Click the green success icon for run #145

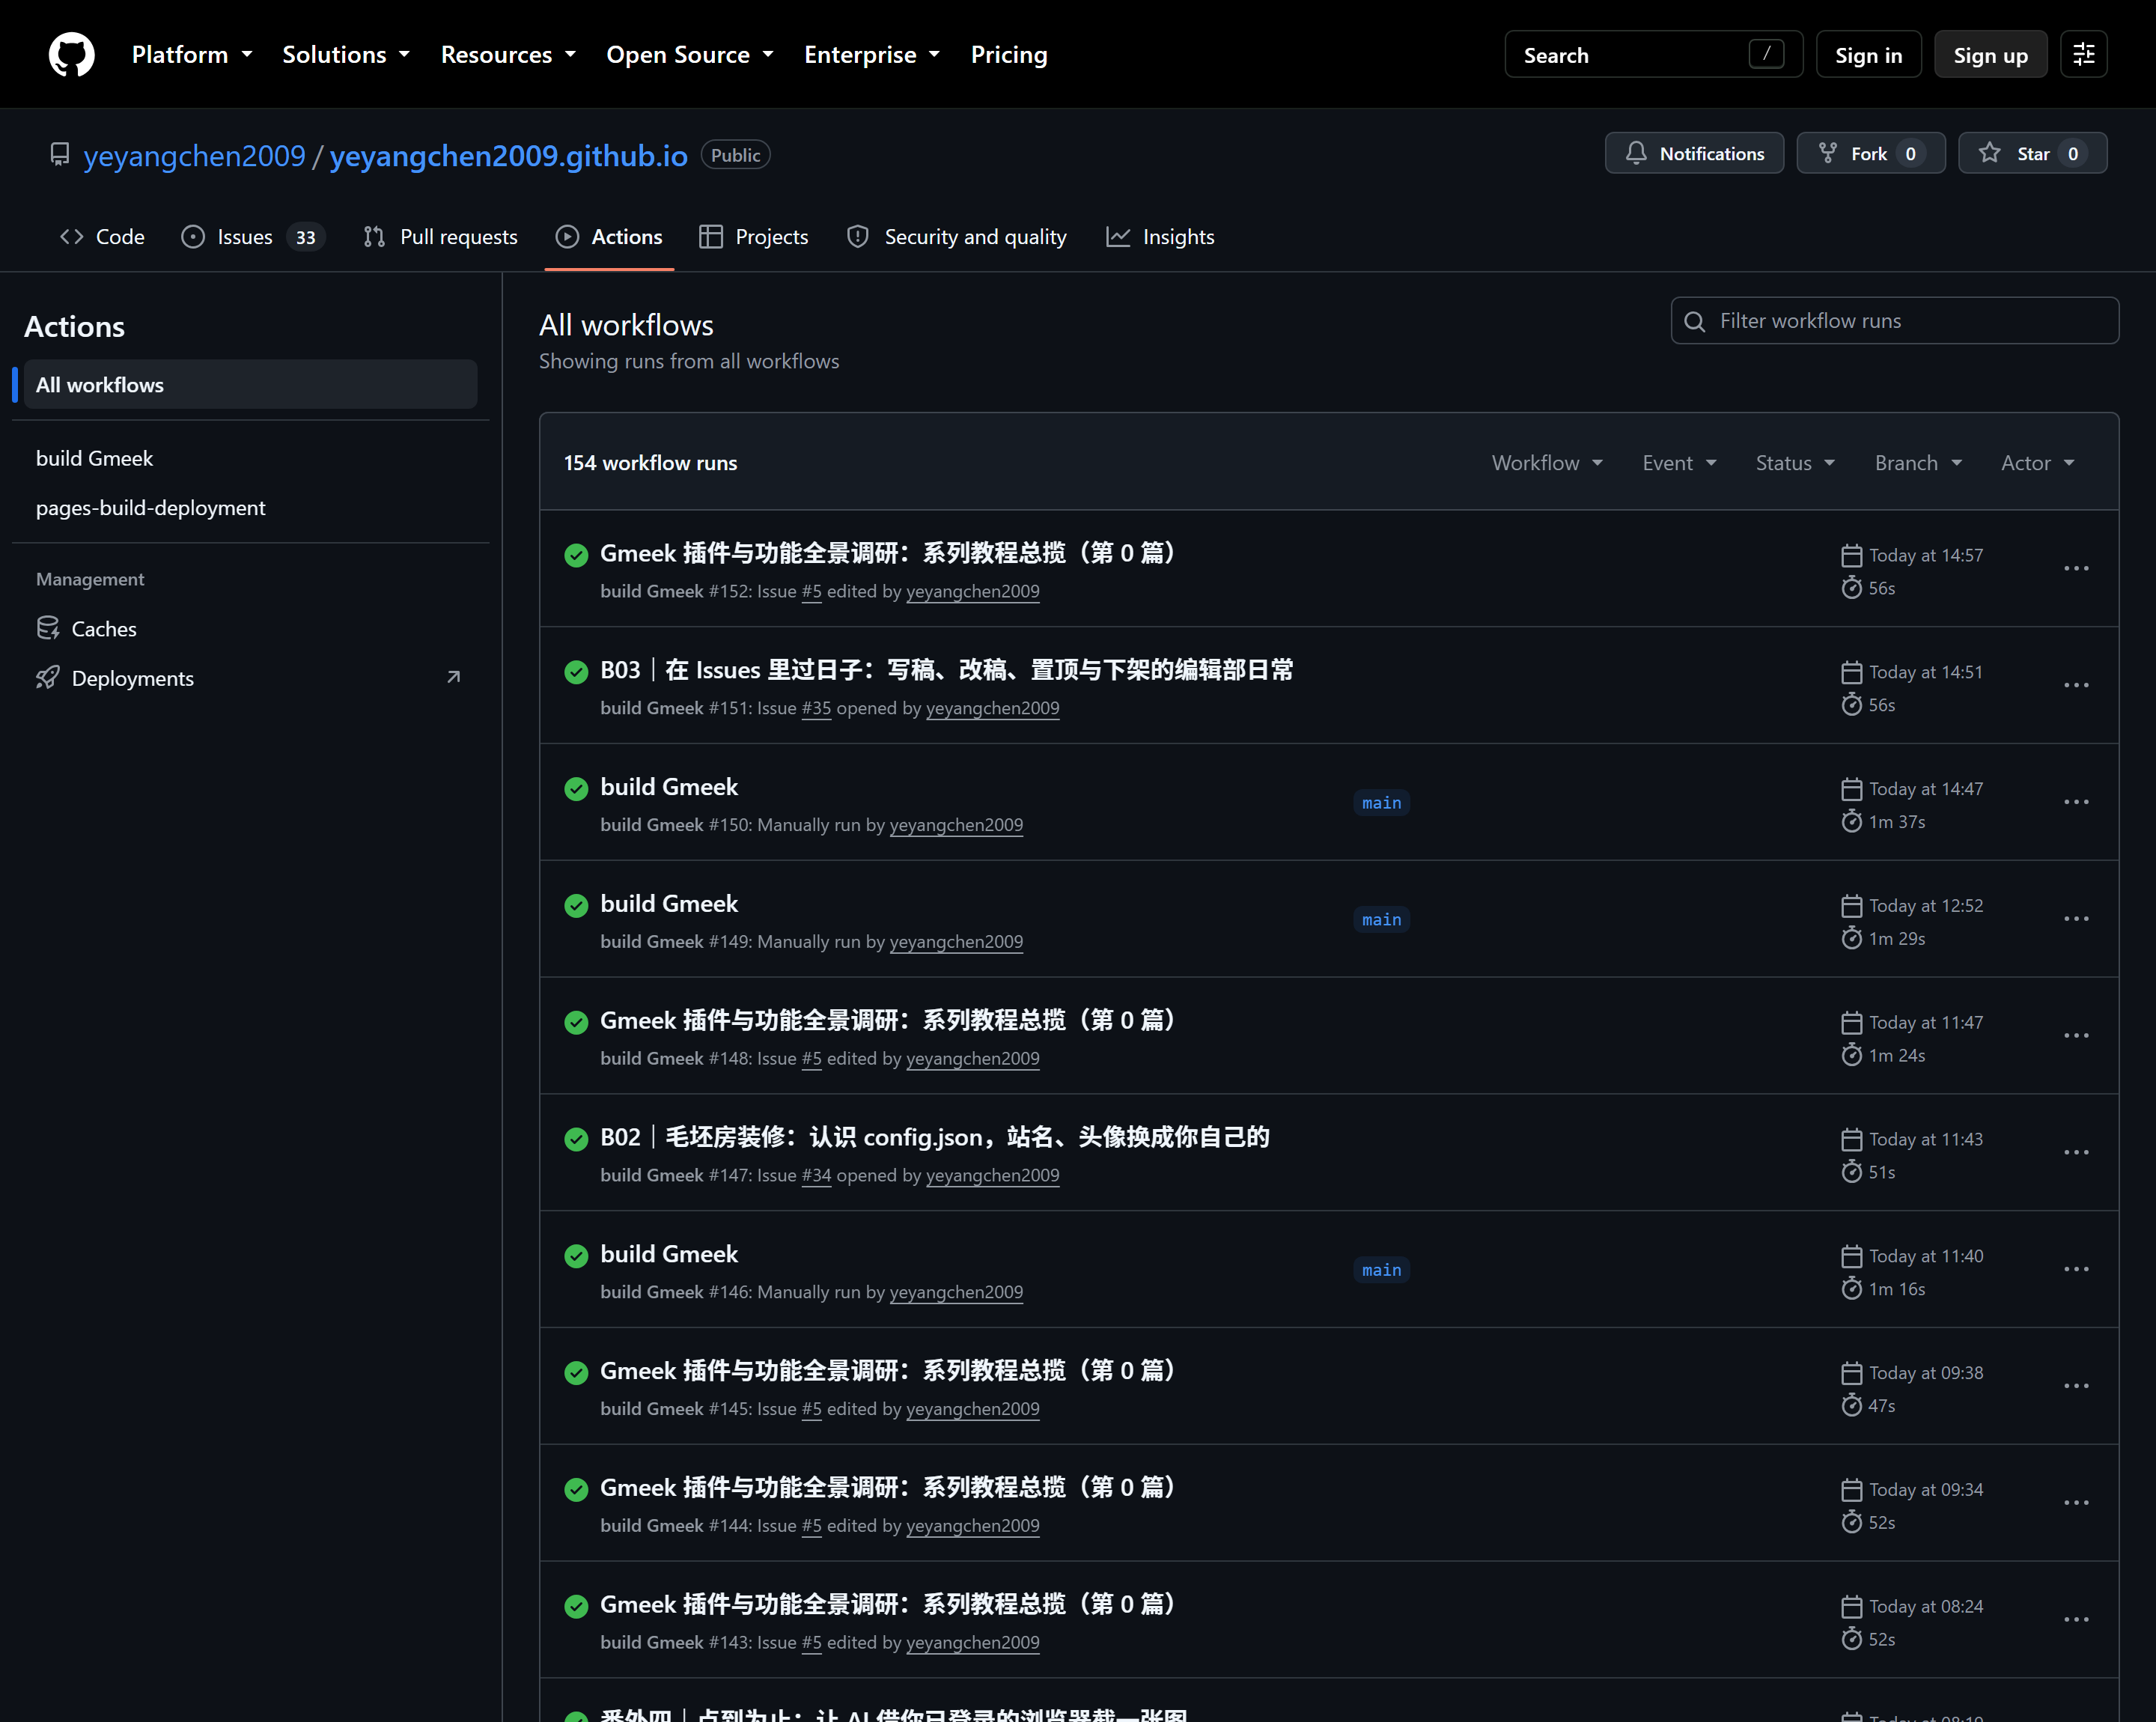tap(576, 1373)
